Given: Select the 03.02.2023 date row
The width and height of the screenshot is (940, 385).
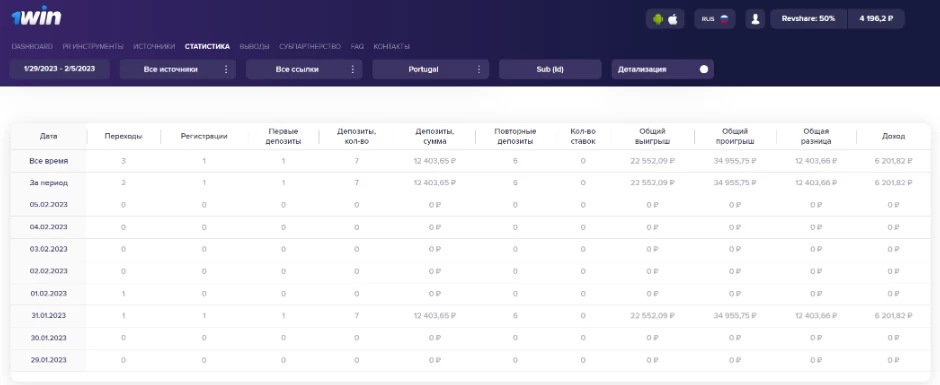Looking at the screenshot, I should tap(49, 249).
